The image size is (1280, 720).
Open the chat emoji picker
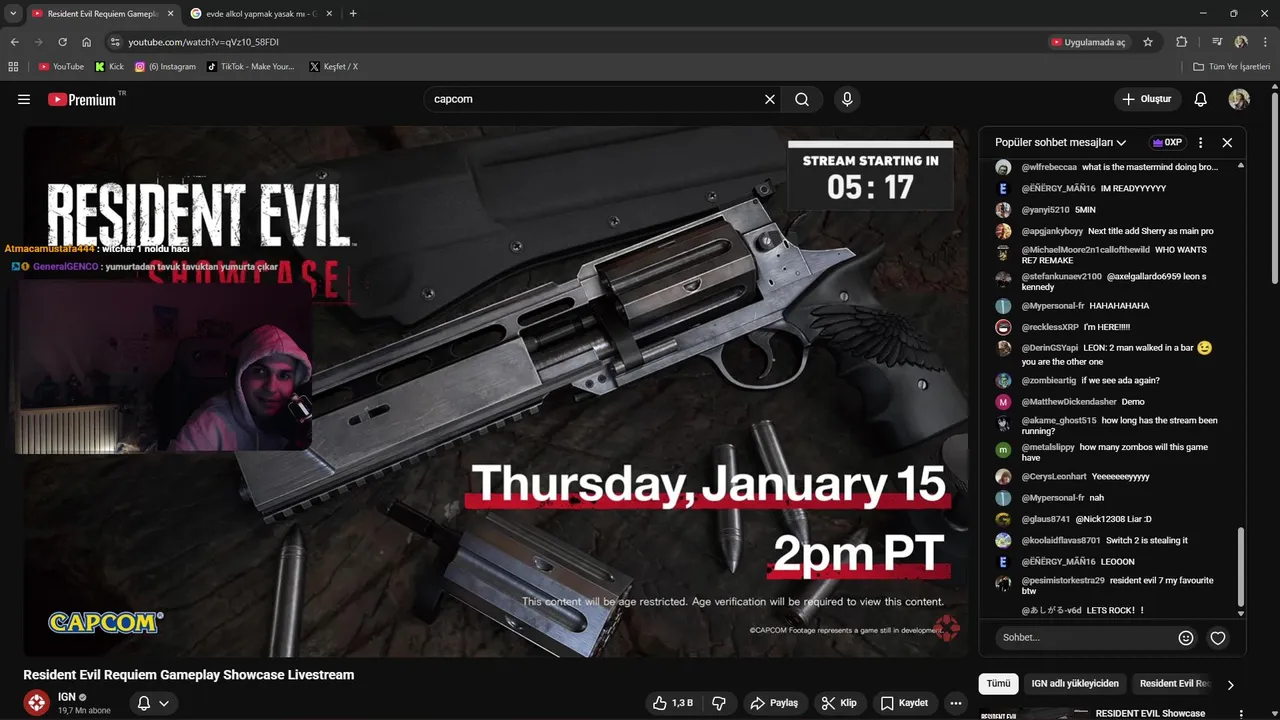1186,637
